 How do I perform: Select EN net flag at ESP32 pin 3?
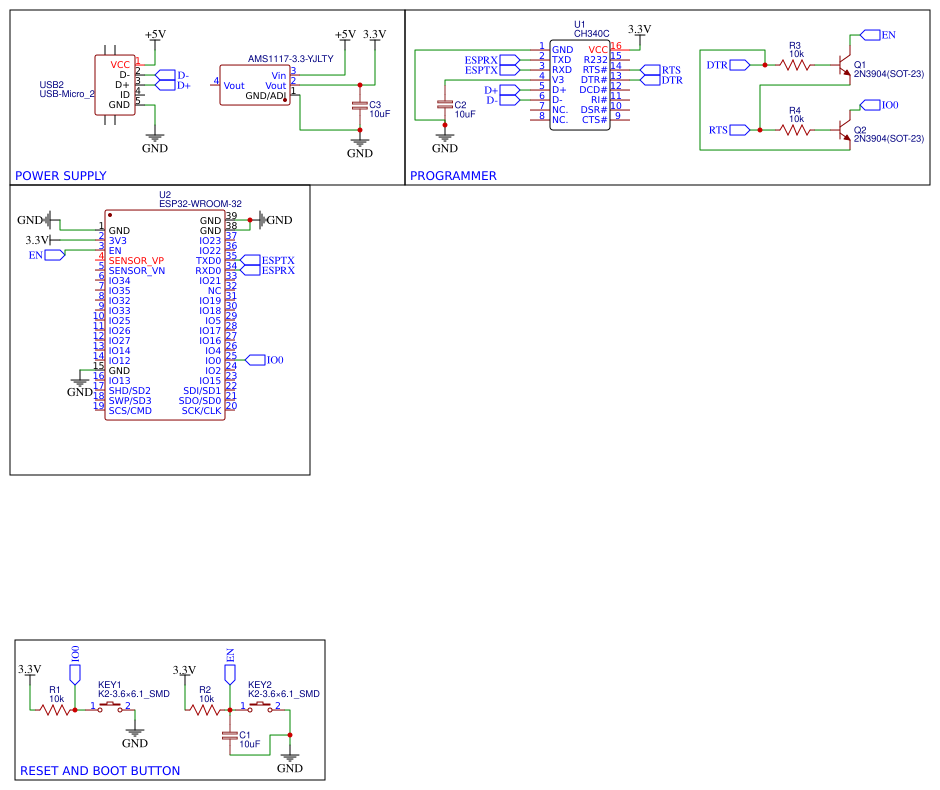tap(47, 255)
